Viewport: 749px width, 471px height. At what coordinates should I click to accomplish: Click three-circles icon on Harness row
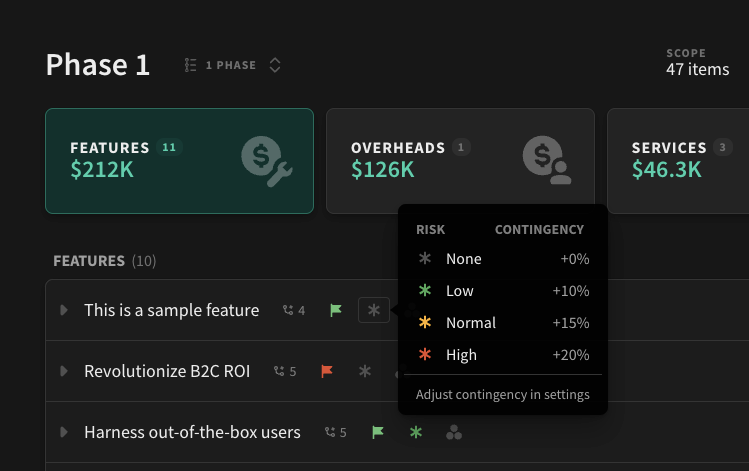coord(454,432)
